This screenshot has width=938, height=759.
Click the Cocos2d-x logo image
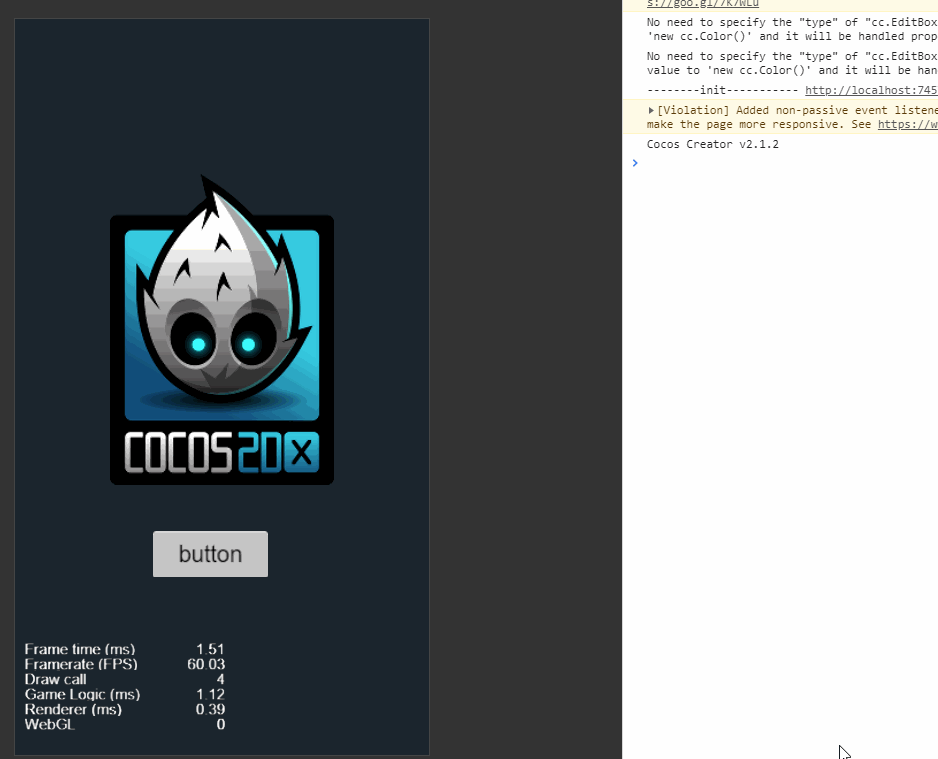pos(222,330)
